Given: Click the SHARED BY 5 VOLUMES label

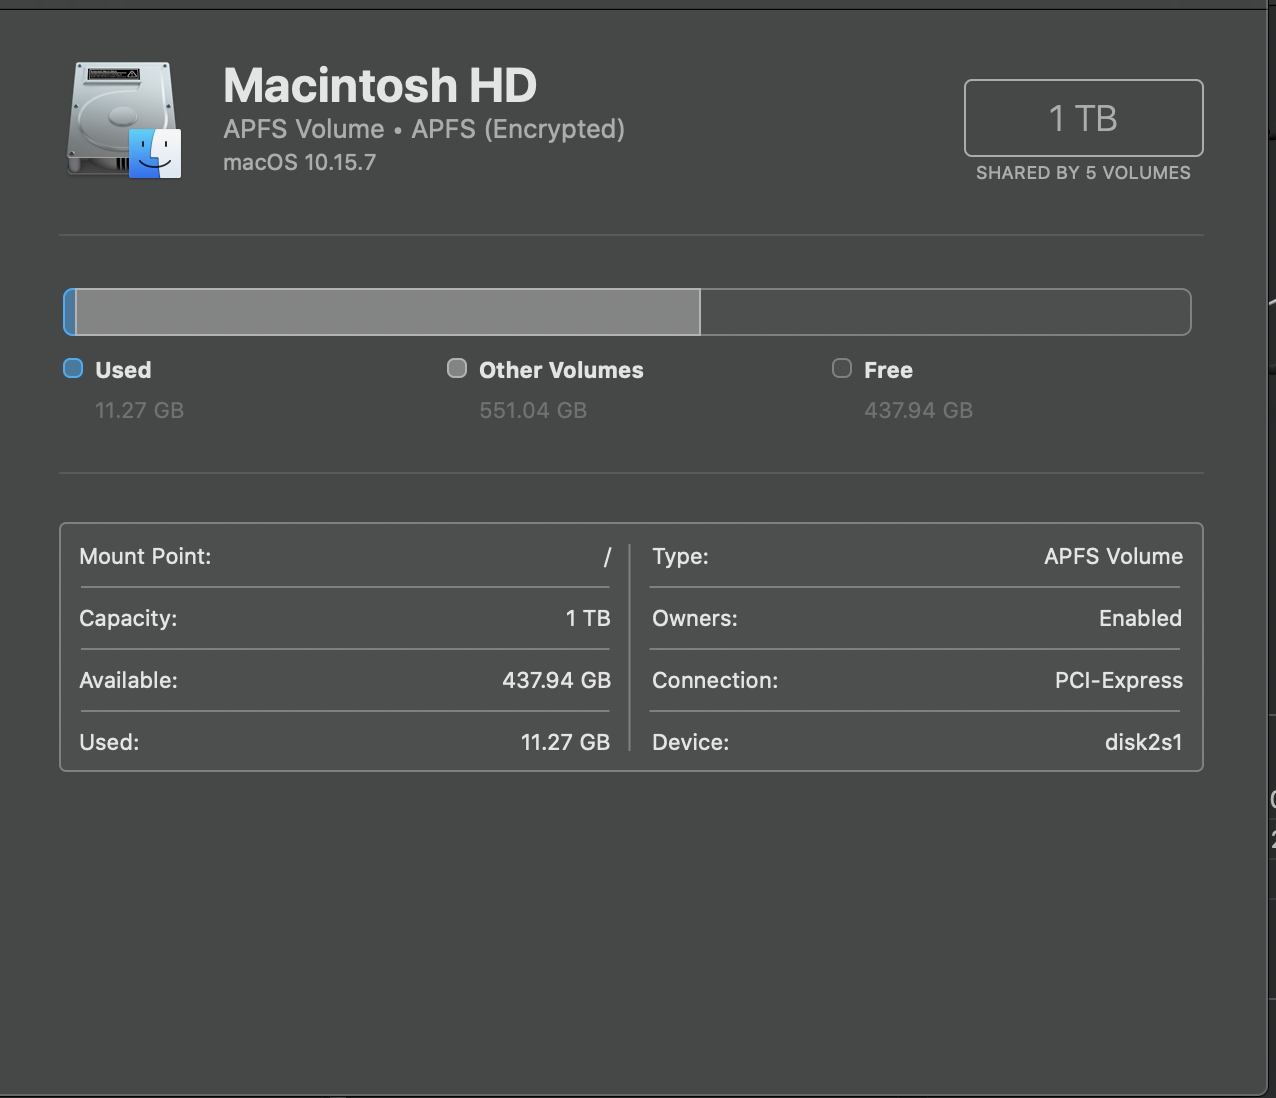Looking at the screenshot, I should tap(1083, 173).
